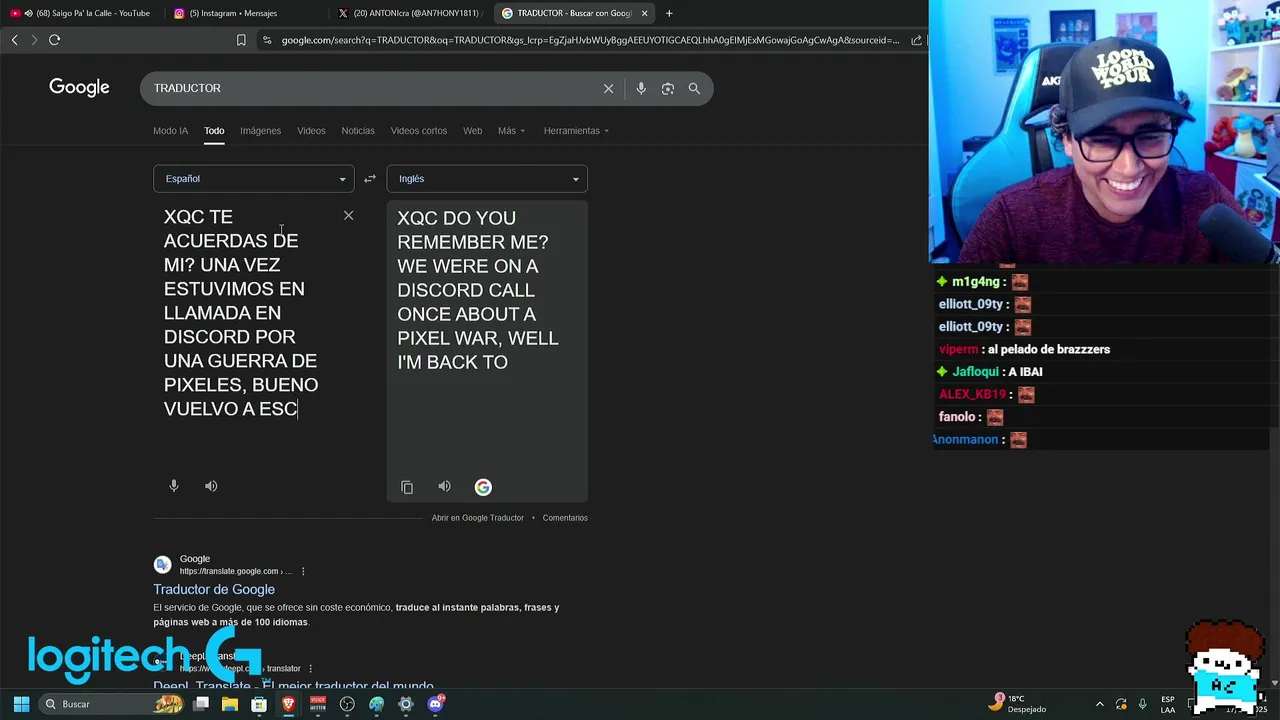Listen to the Spanish source text
Screen dimensions: 1280x720
tap(211, 486)
